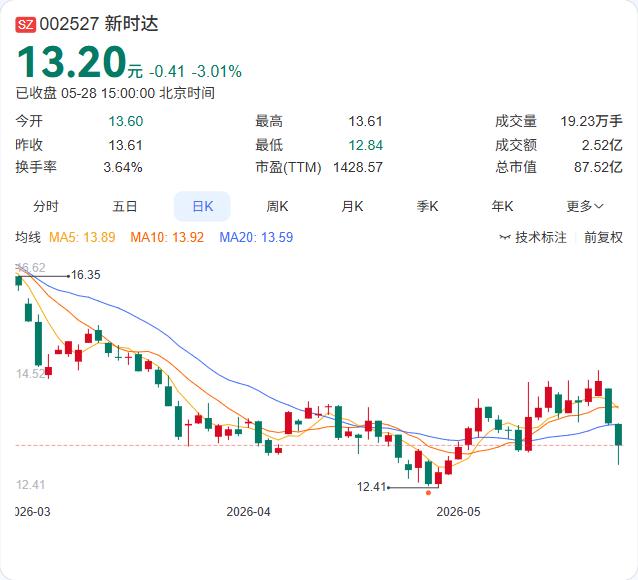The image size is (638, 580).
Task: Click the 总市值 value 87.52亿
Action: click(x=599, y=167)
